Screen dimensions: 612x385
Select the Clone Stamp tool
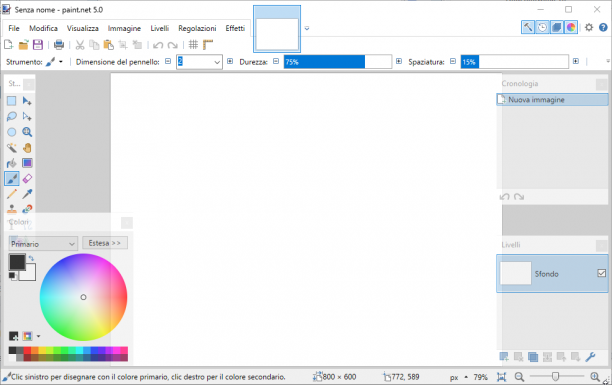pos(12,209)
